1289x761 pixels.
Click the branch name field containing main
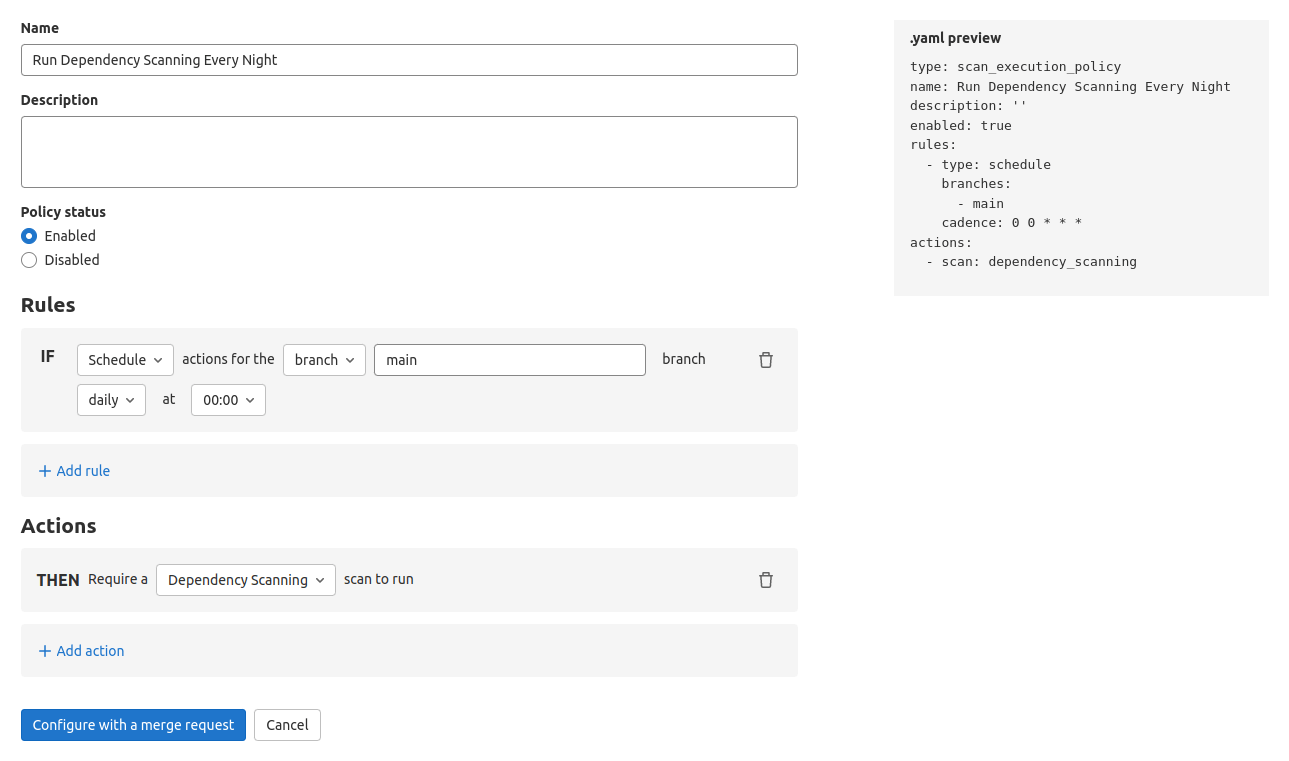pyautogui.click(x=509, y=359)
